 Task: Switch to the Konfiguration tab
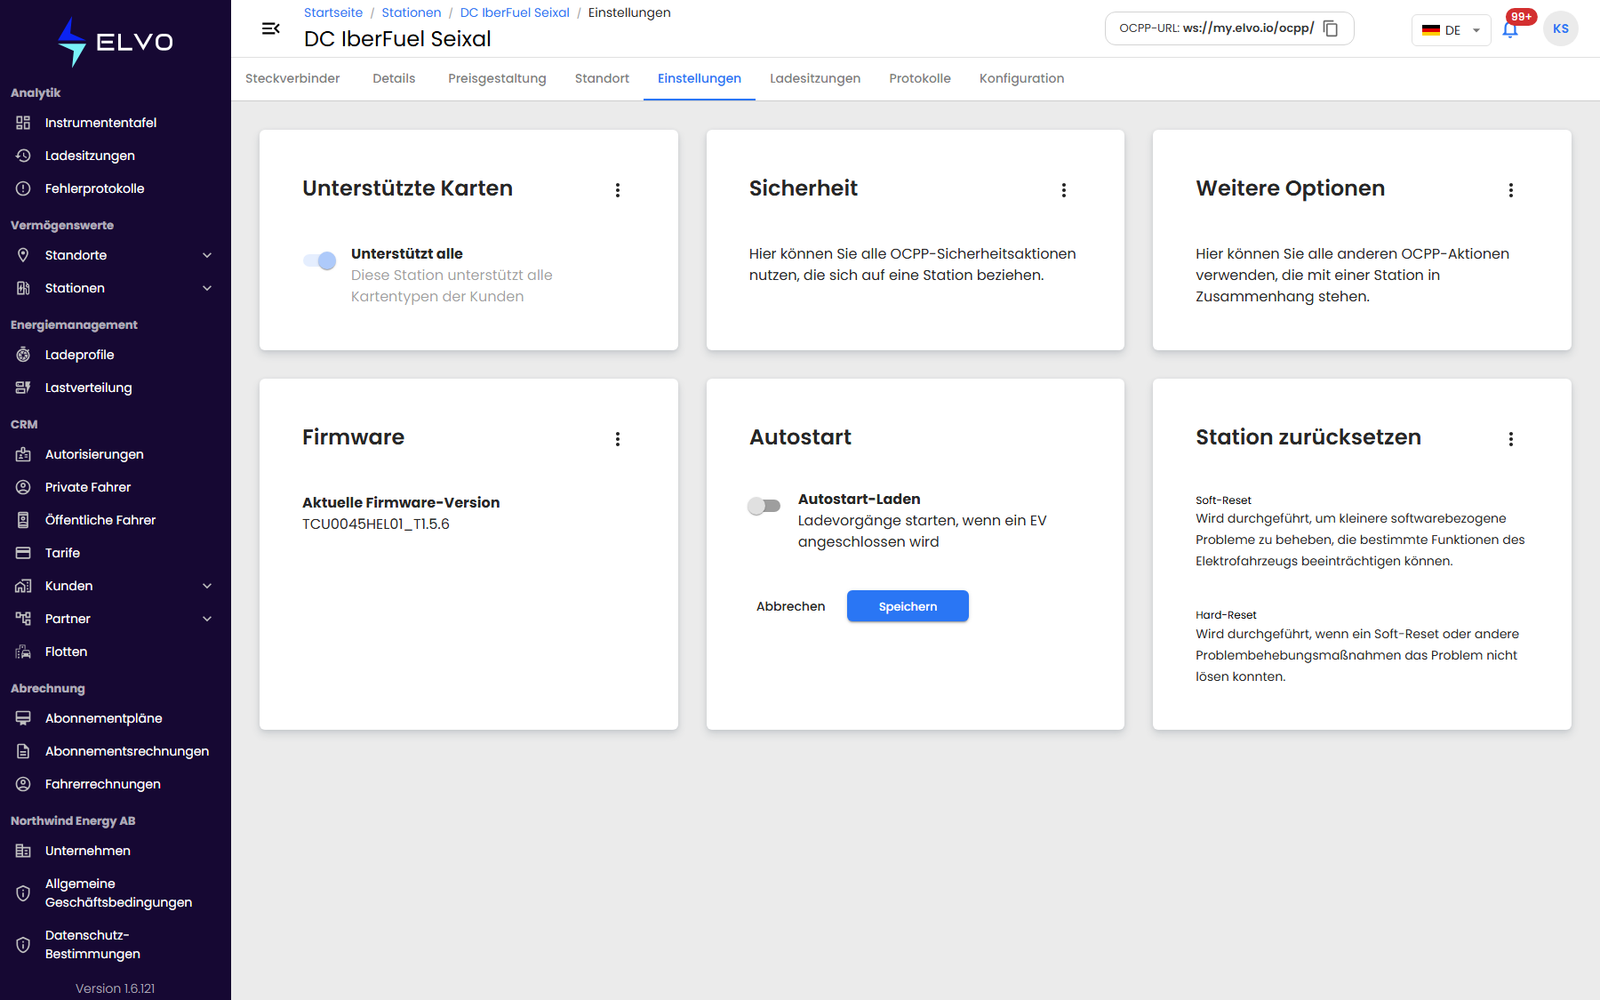(x=1022, y=79)
